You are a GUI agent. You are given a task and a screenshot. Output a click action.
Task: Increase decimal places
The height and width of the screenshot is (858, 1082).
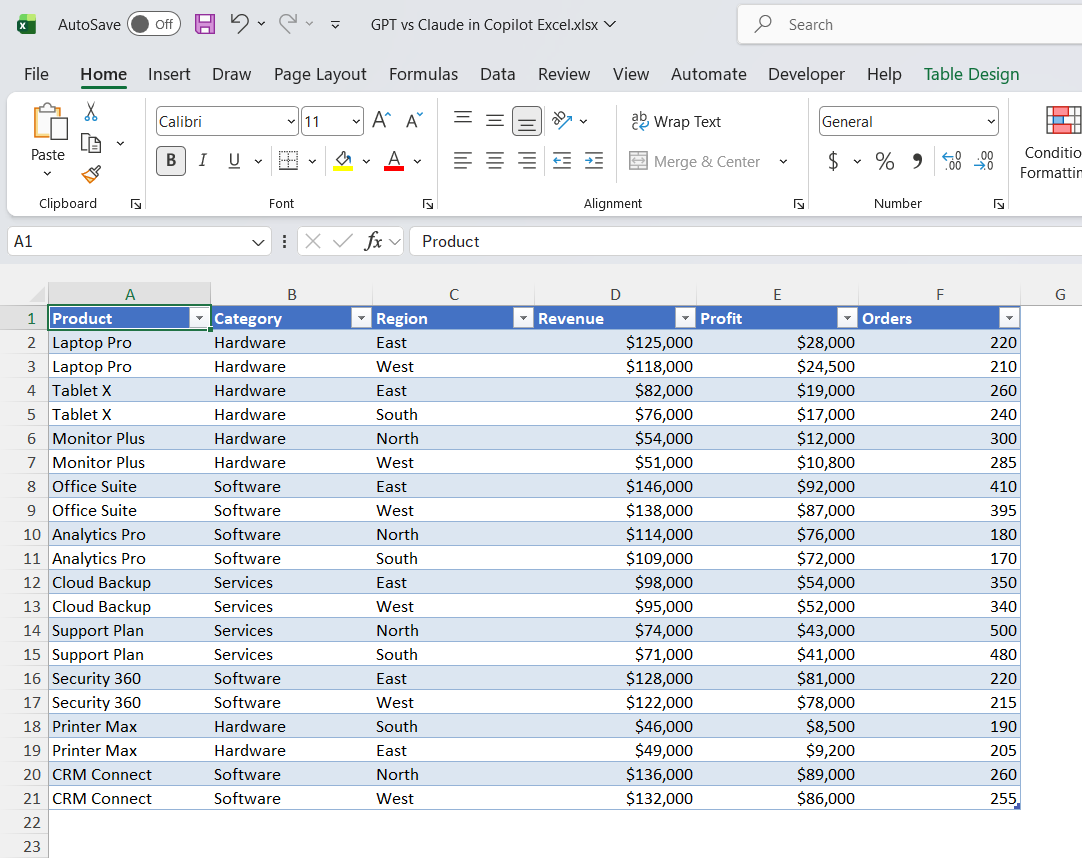pyautogui.click(x=952, y=162)
